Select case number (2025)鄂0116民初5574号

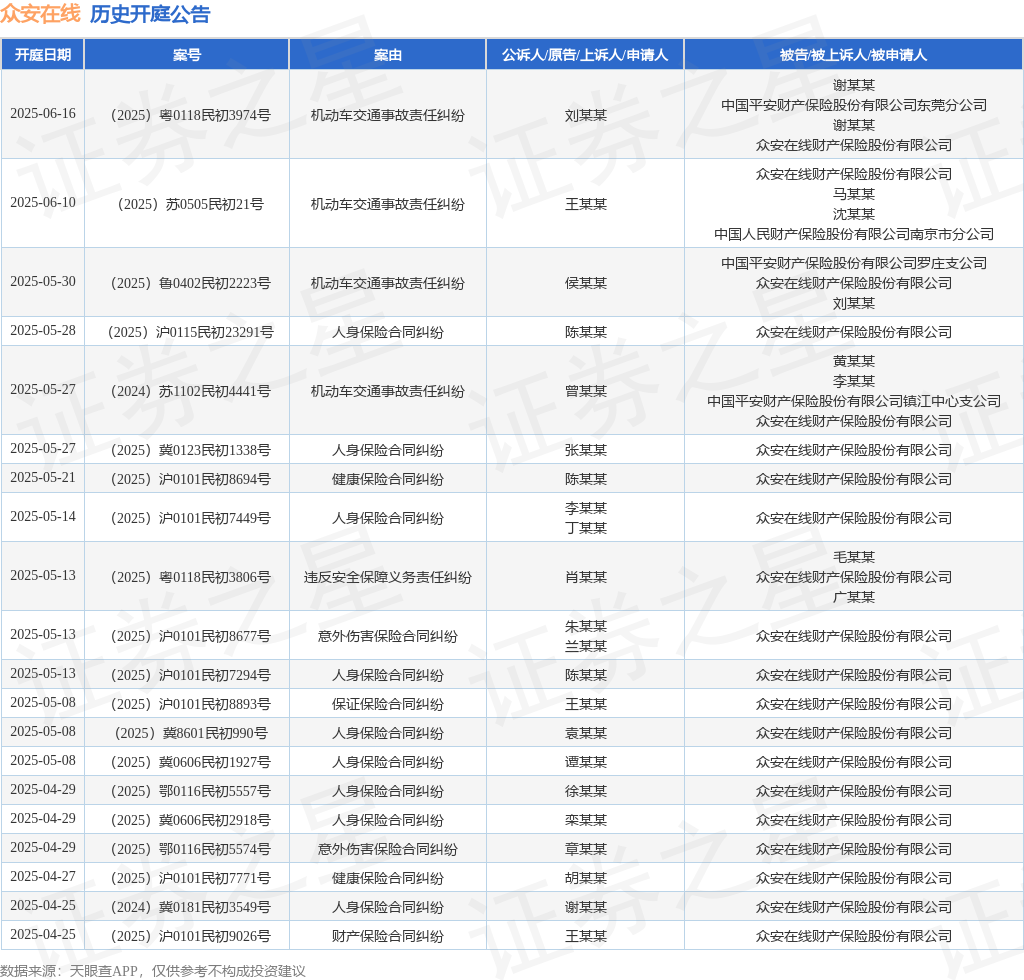click(x=190, y=849)
